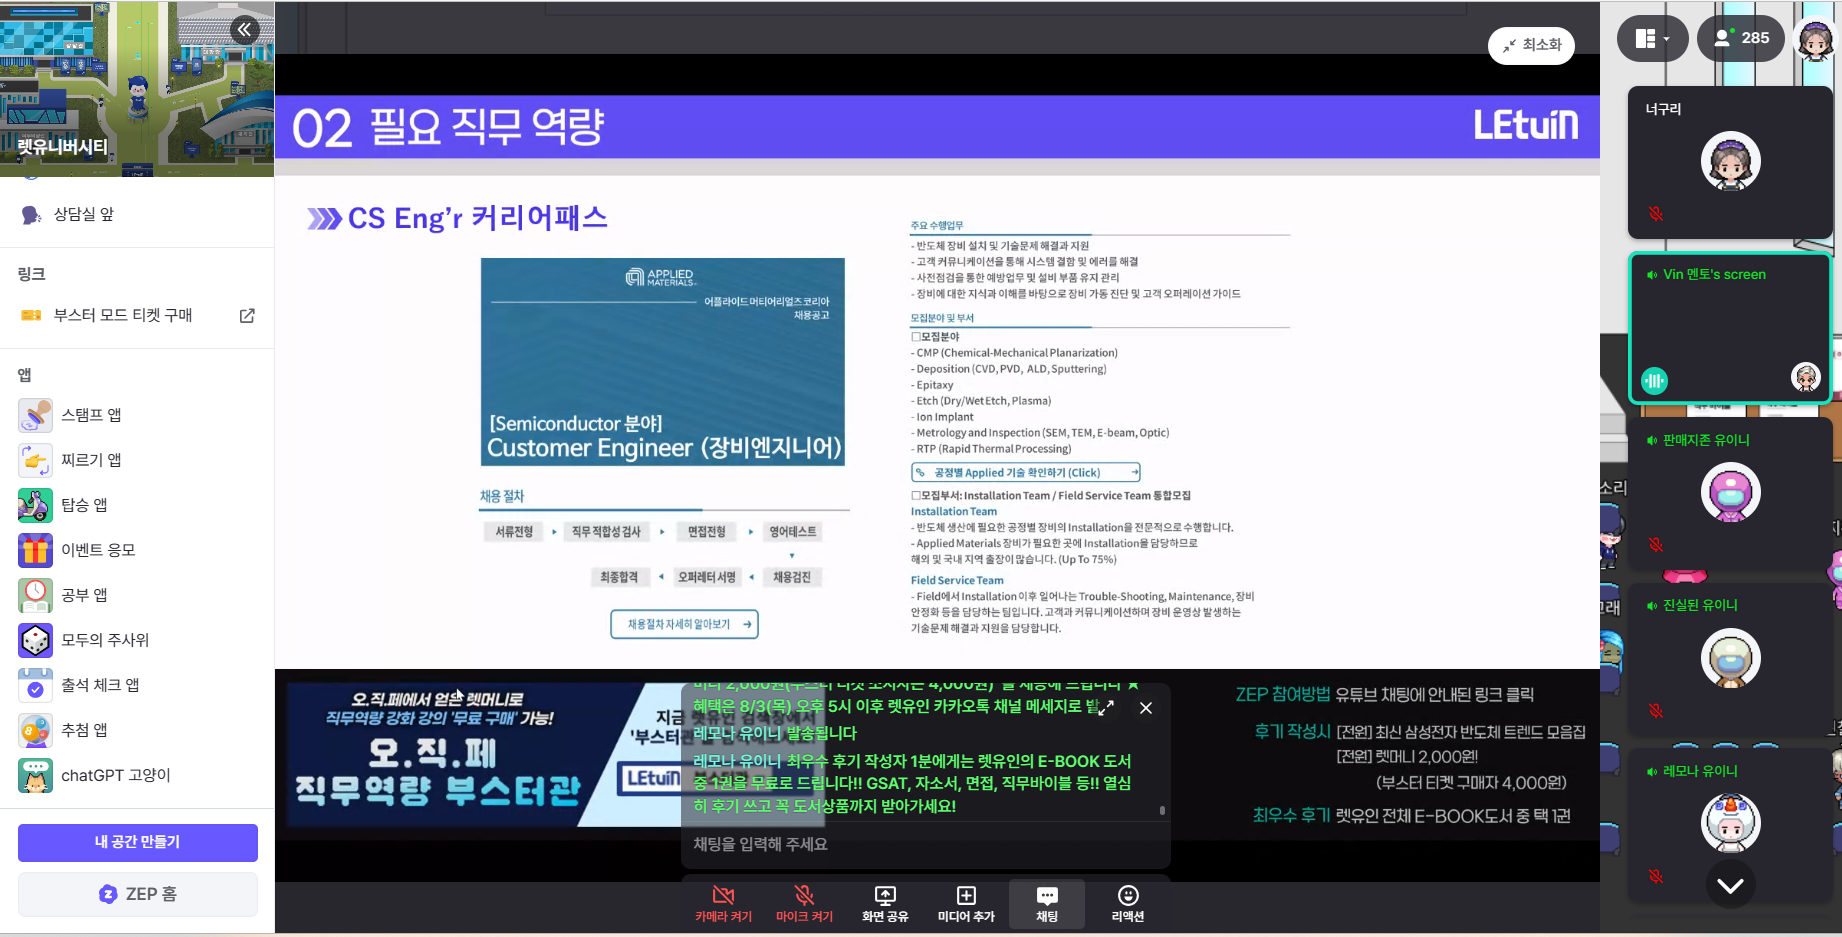This screenshot has width=1842, height=937.
Task: Open the 모두의 주사위 dice app
Action: click(x=35, y=640)
